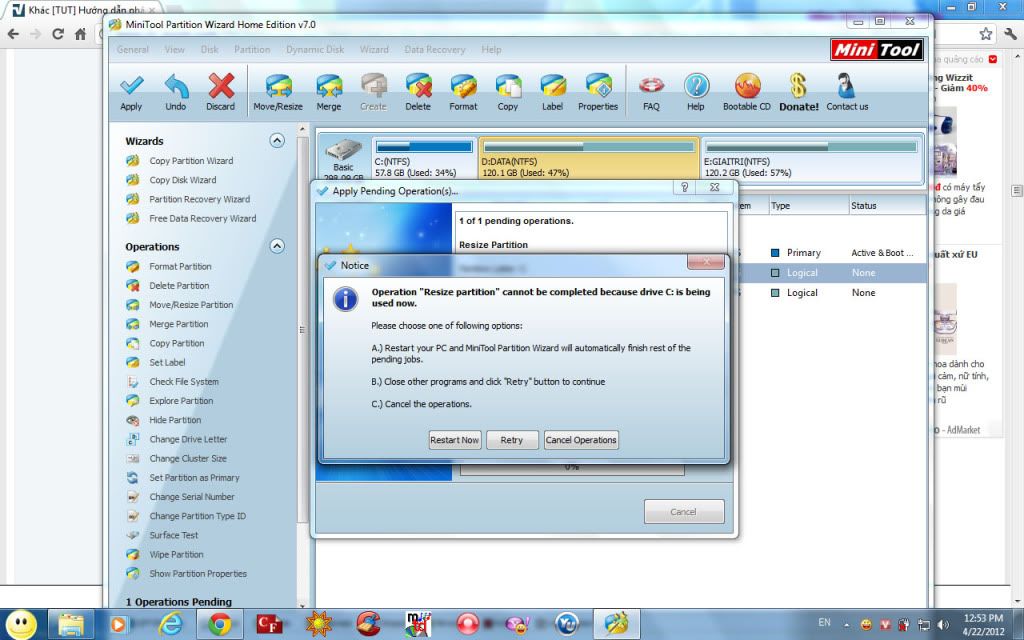This screenshot has height=640, width=1024.
Task: Click the Basic disk drive icon
Action: [344, 150]
